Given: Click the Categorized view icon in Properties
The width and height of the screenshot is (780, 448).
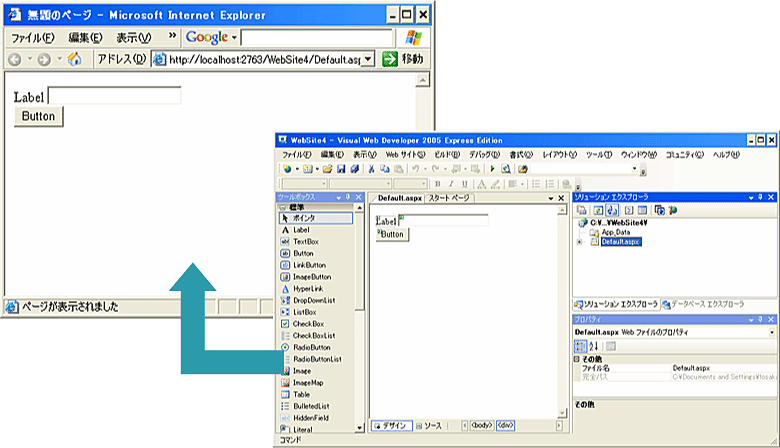Looking at the screenshot, I should point(581,346).
